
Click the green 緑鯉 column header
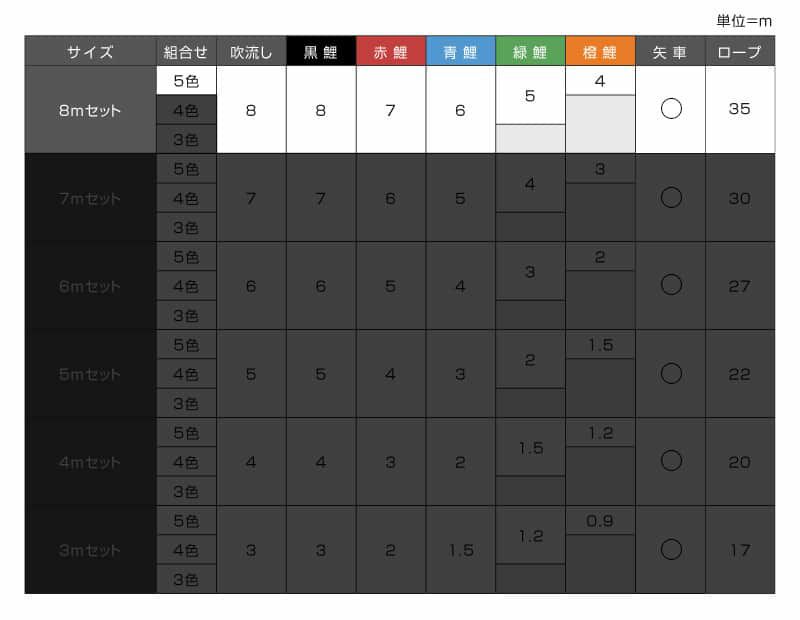click(531, 52)
